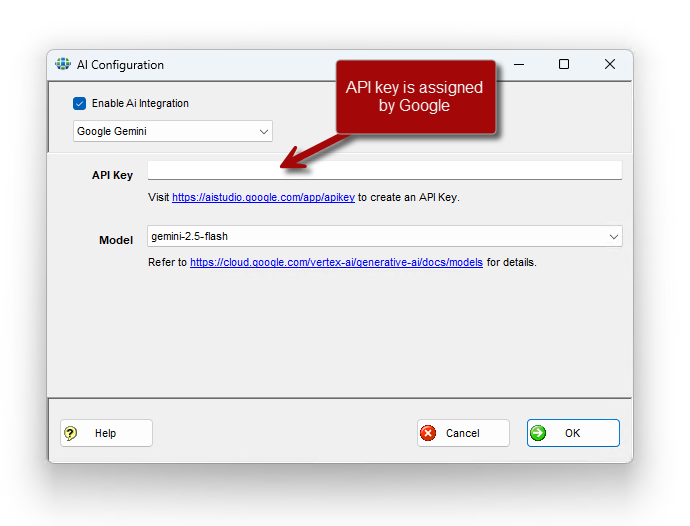Close the AI Configuration dialog

pos(610,64)
